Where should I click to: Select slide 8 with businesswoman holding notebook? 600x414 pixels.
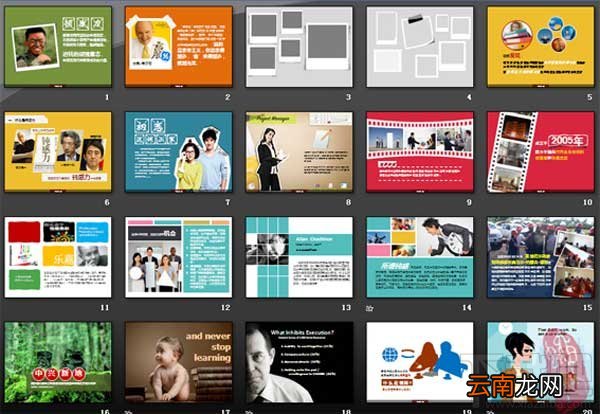[299, 152]
